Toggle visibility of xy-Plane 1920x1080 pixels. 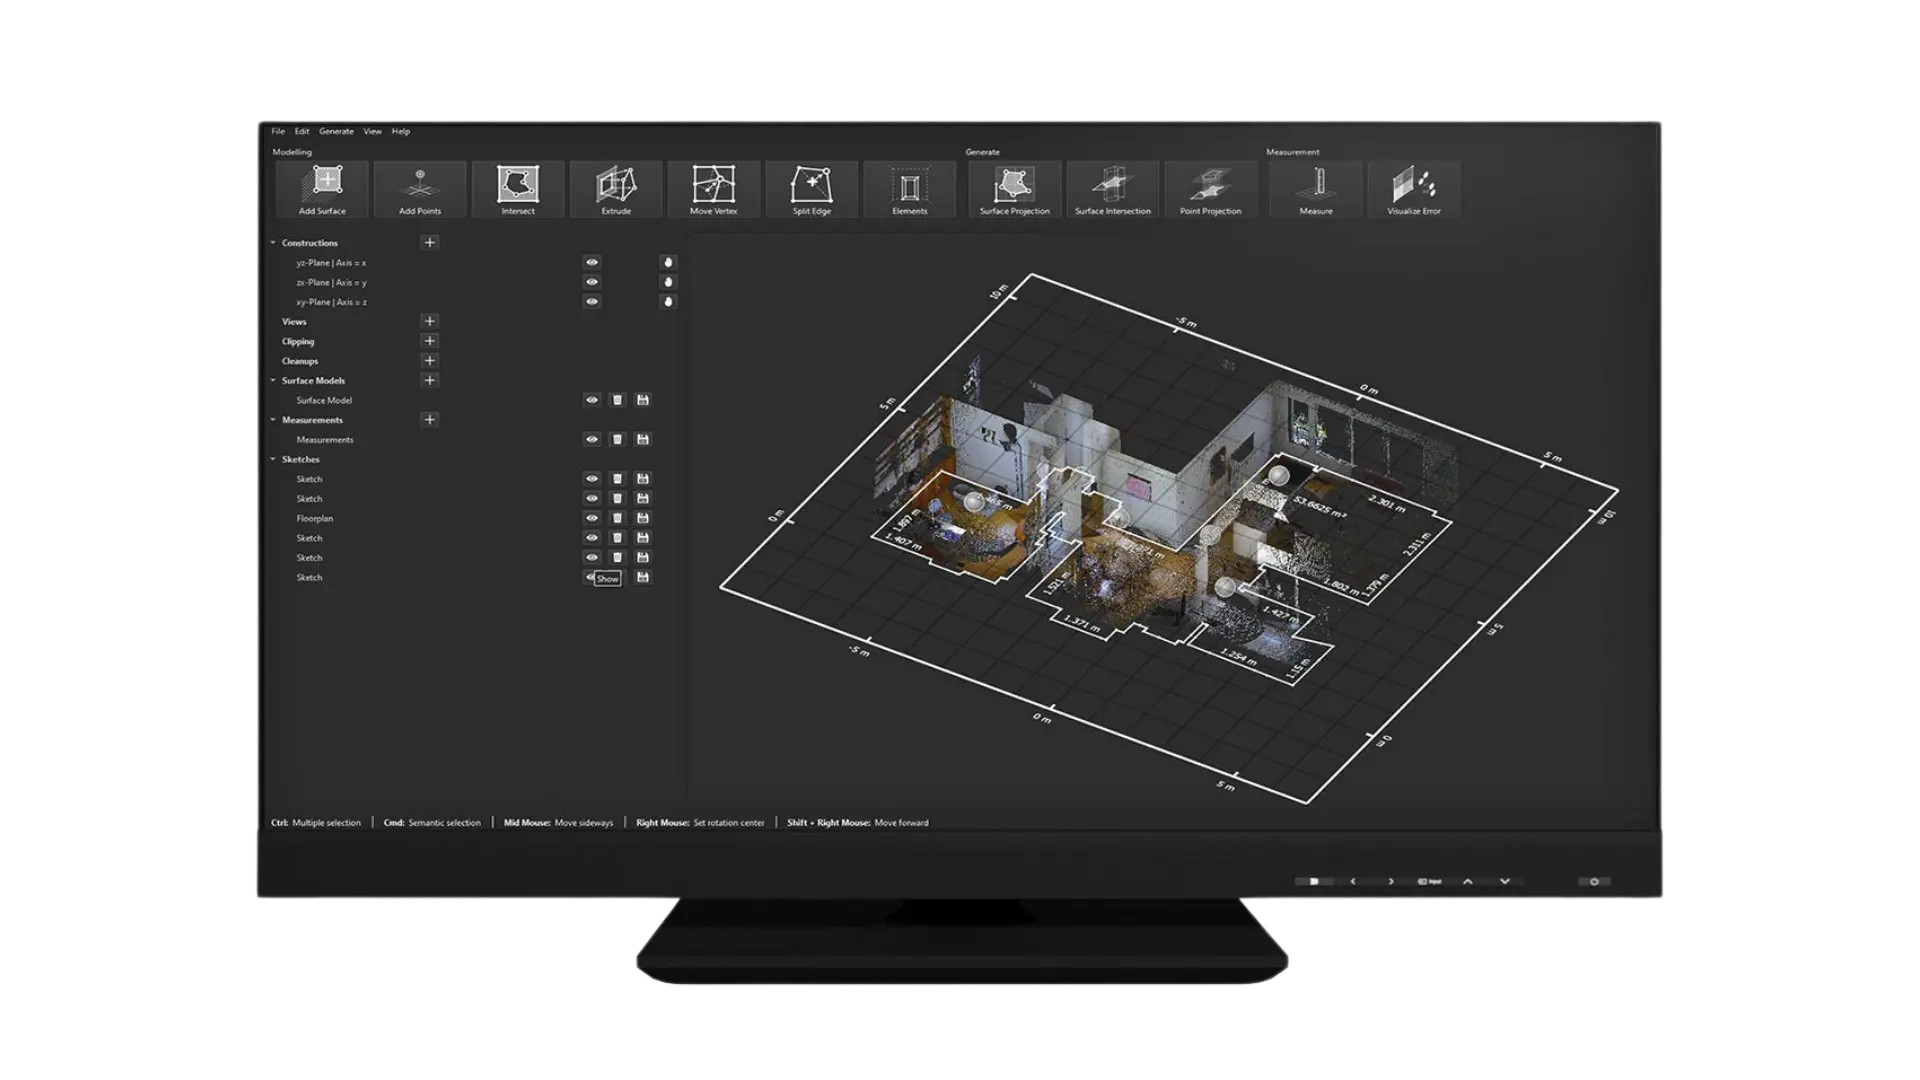[592, 301]
